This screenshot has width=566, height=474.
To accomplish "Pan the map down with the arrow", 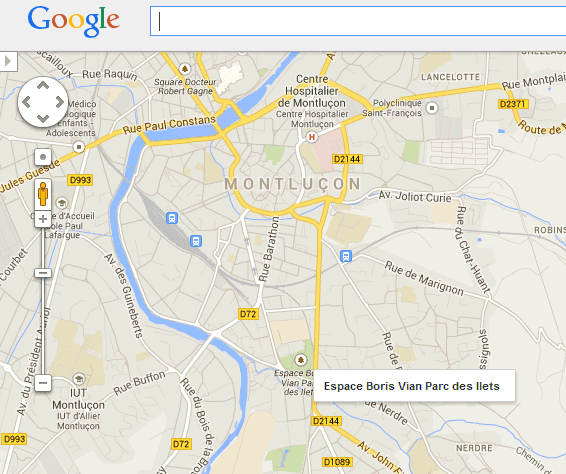I will [43, 118].
